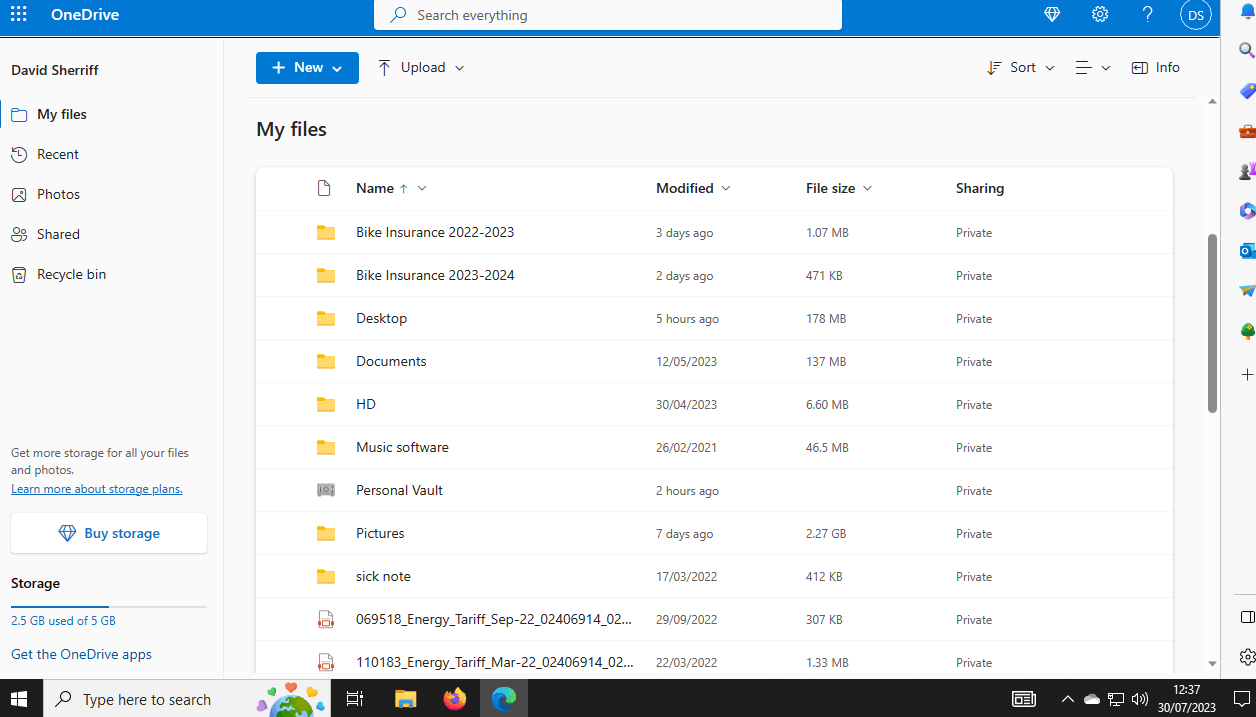Open the New dropdown button
Image resolution: width=1256 pixels, height=717 pixels.
click(x=307, y=68)
